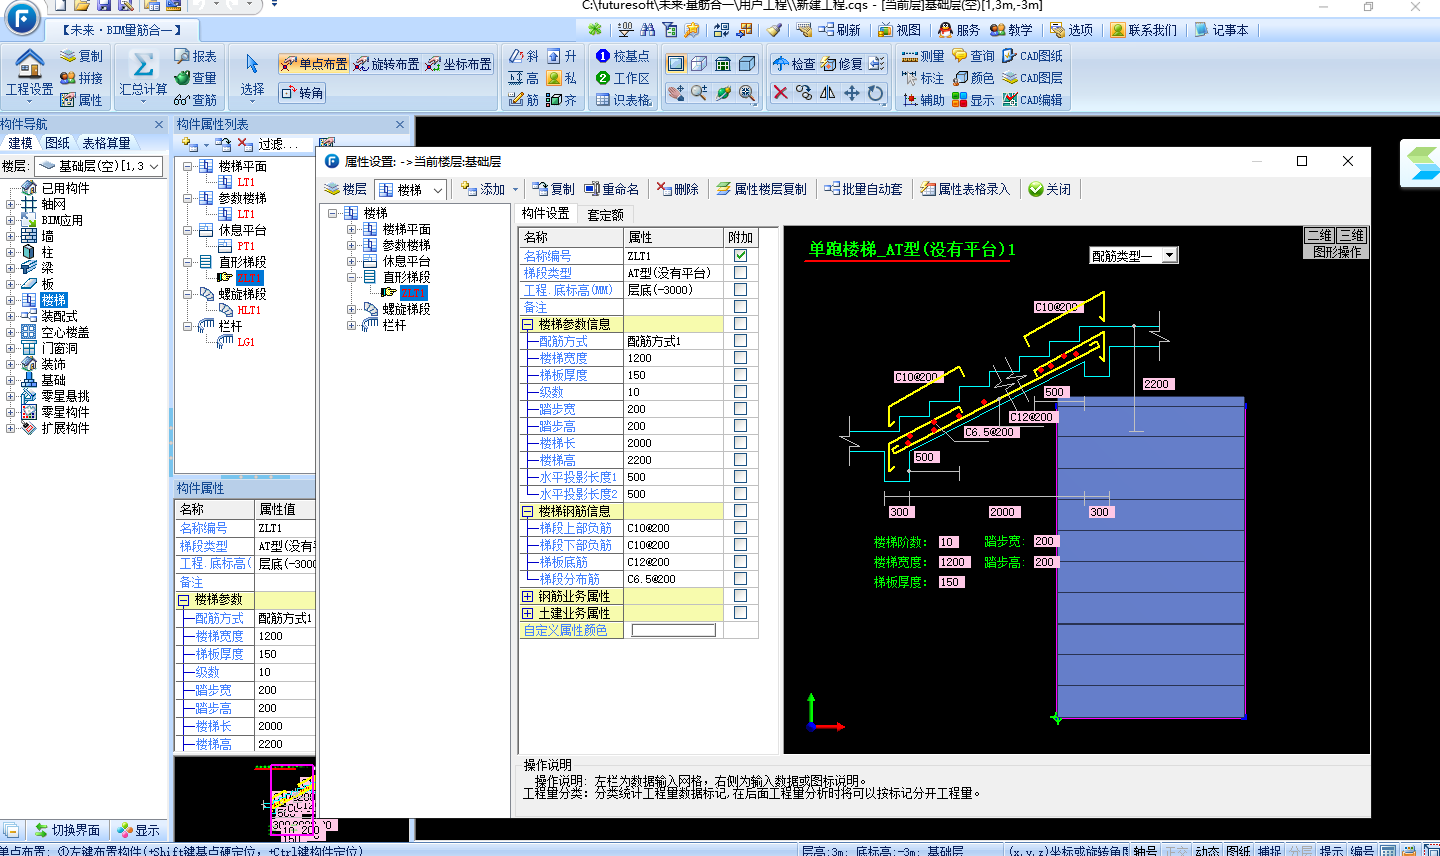Toggle 附加 checkbox for 备注 row
1440x856 pixels.
[740, 307]
